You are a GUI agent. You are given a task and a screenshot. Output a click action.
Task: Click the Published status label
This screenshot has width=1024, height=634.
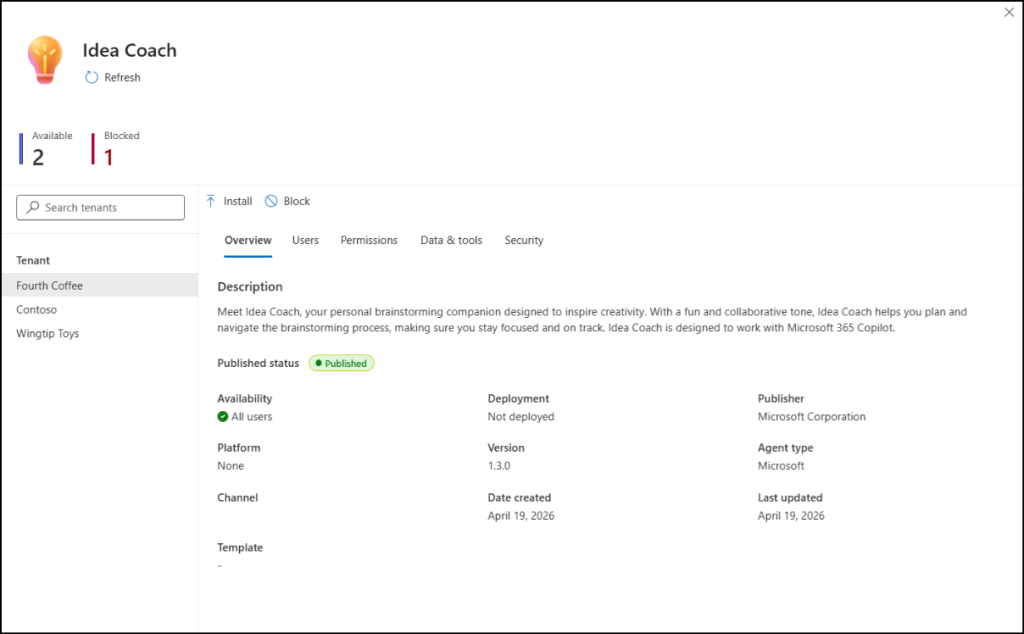[258, 363]
